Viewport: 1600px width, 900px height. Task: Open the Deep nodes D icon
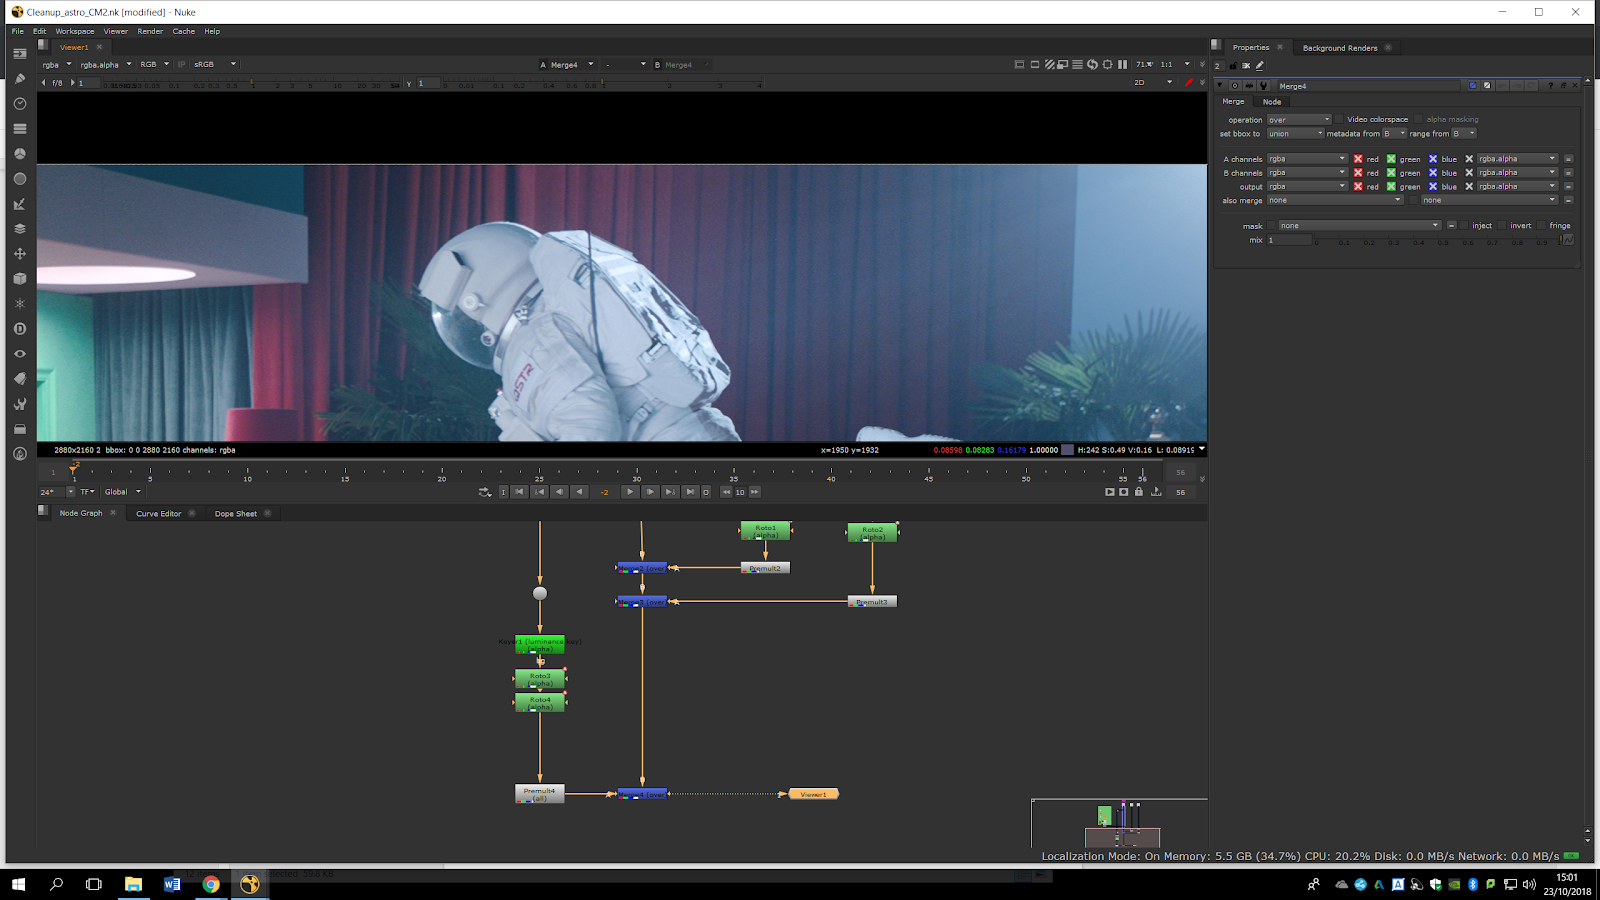click(20, 329)
